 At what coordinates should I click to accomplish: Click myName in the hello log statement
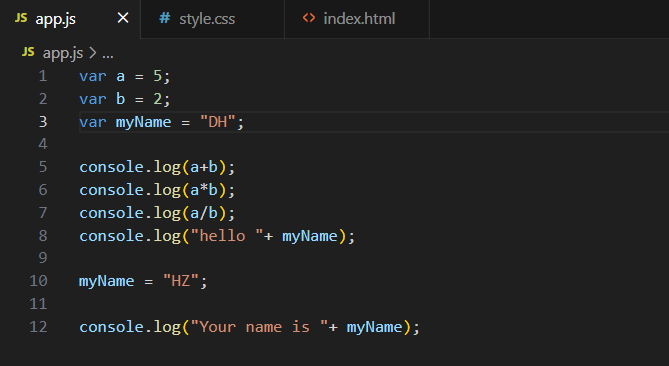click(310, 237)
